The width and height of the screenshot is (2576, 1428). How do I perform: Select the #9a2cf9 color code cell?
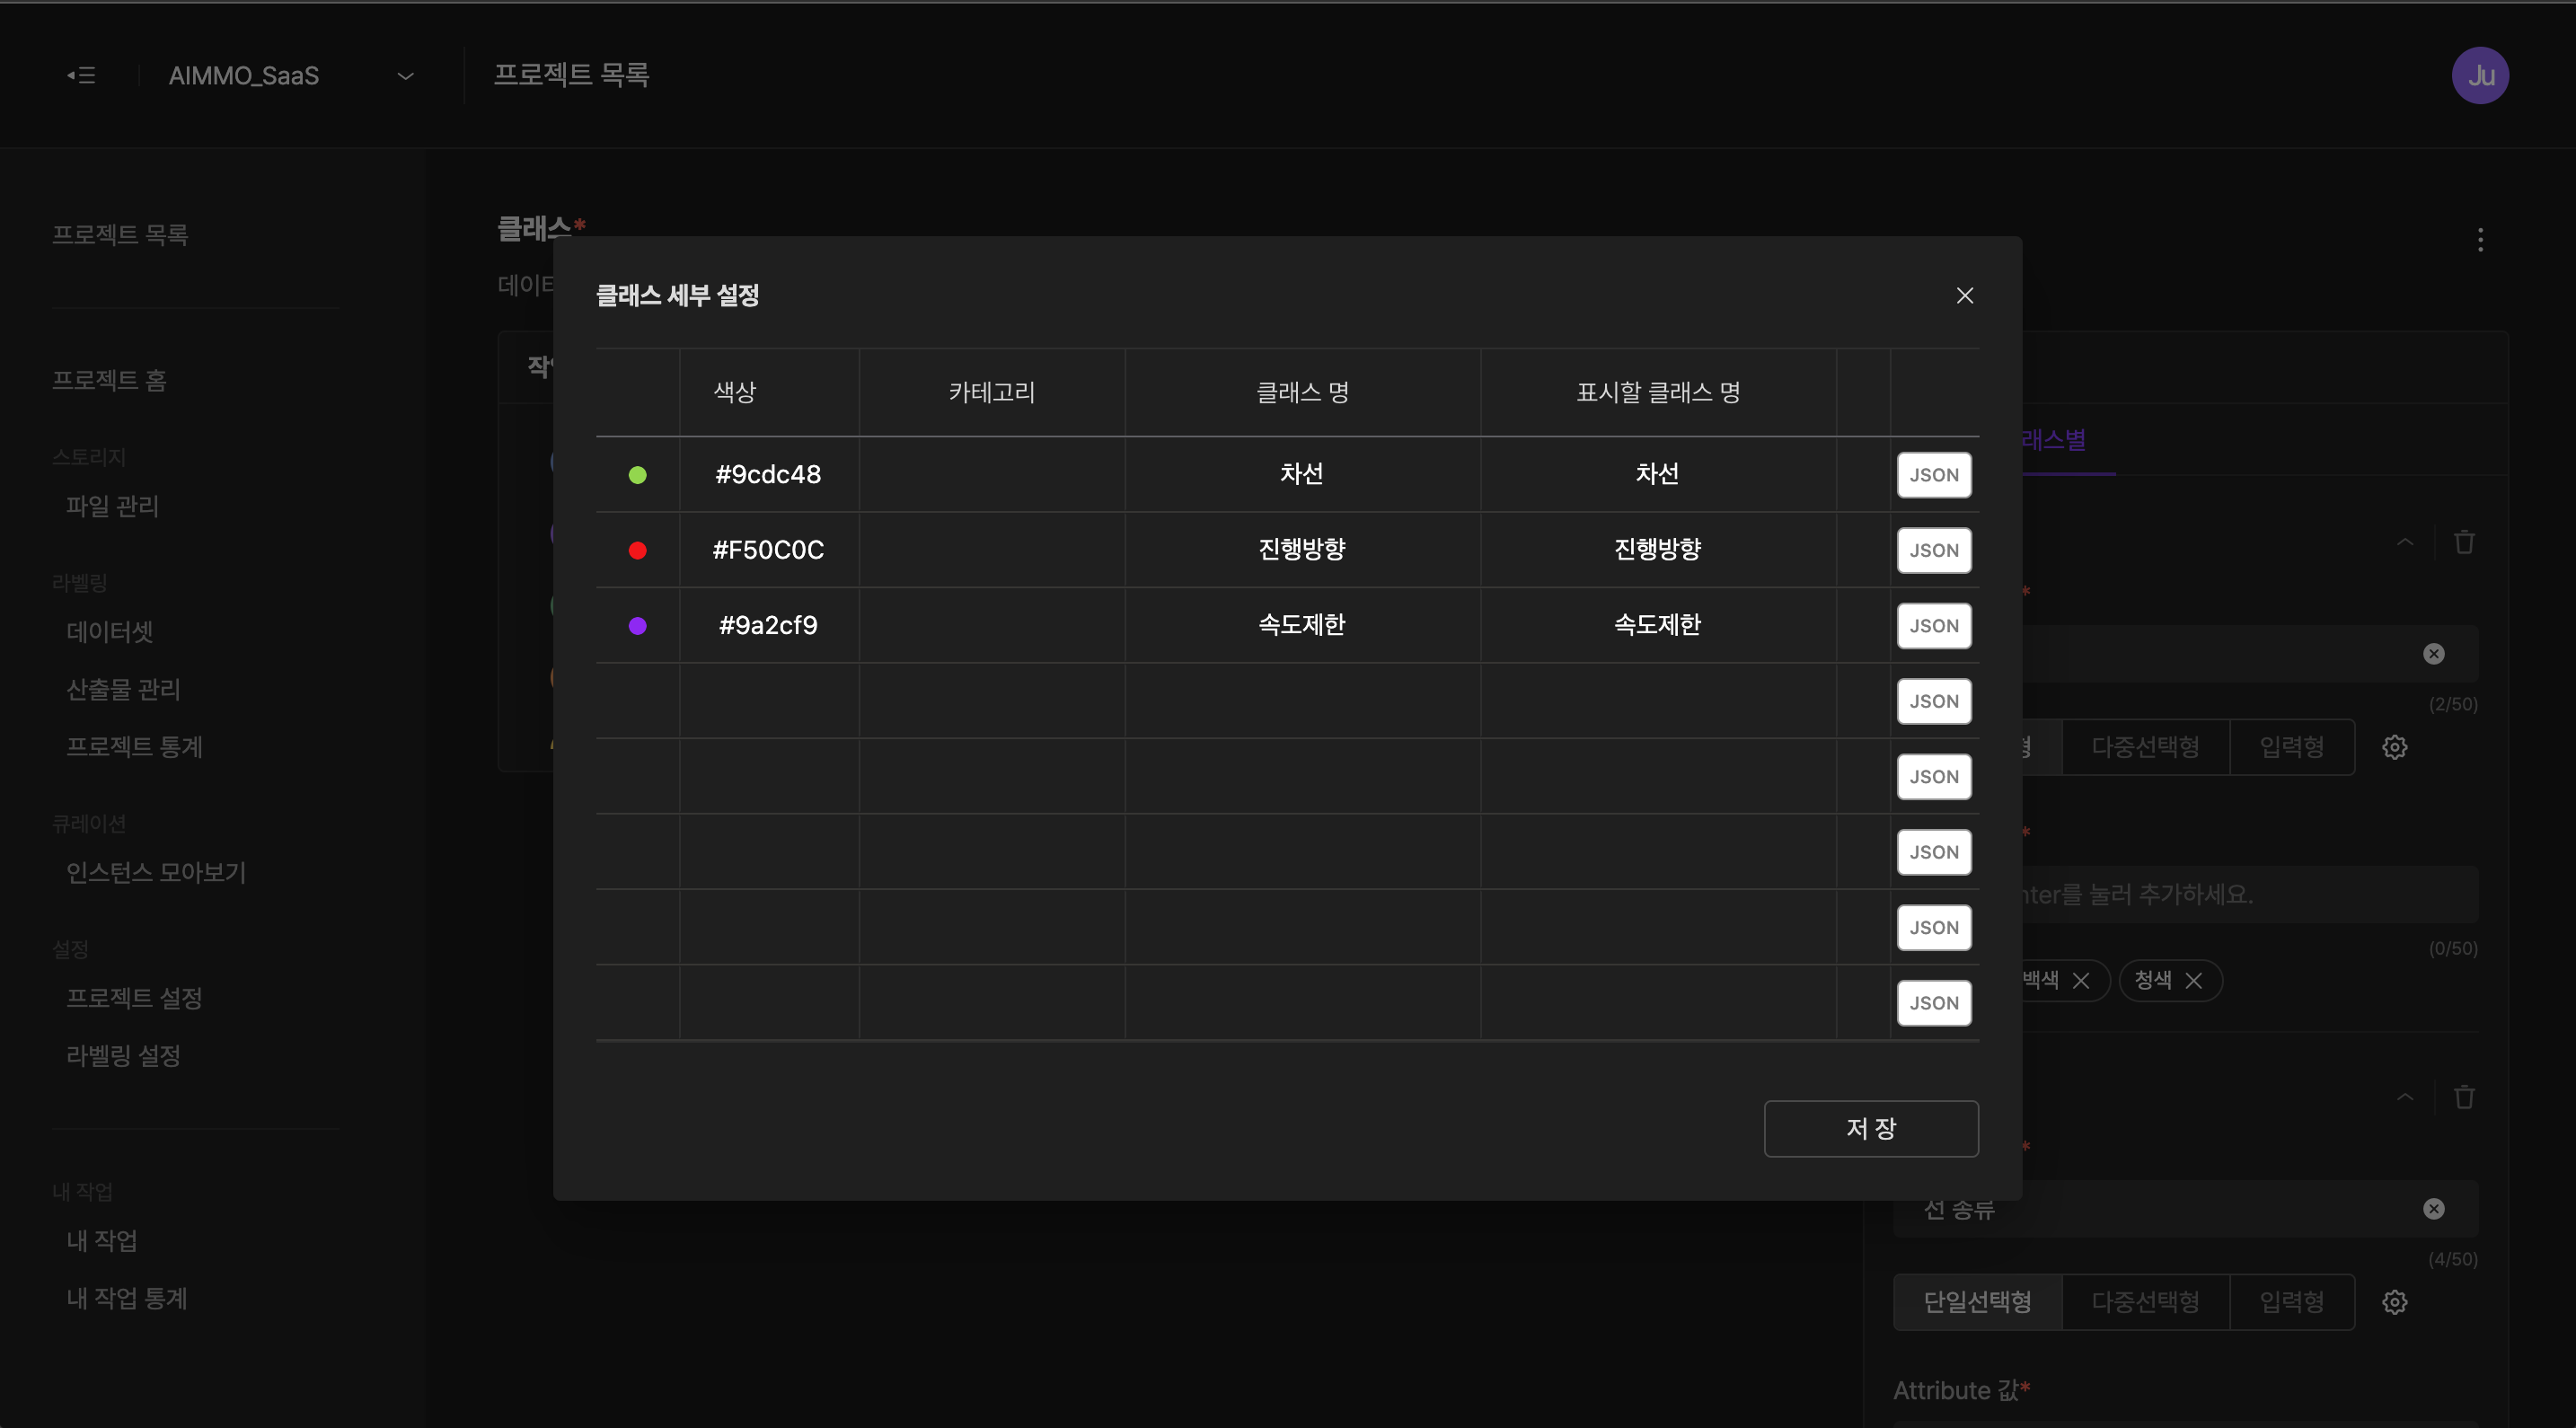768,625
